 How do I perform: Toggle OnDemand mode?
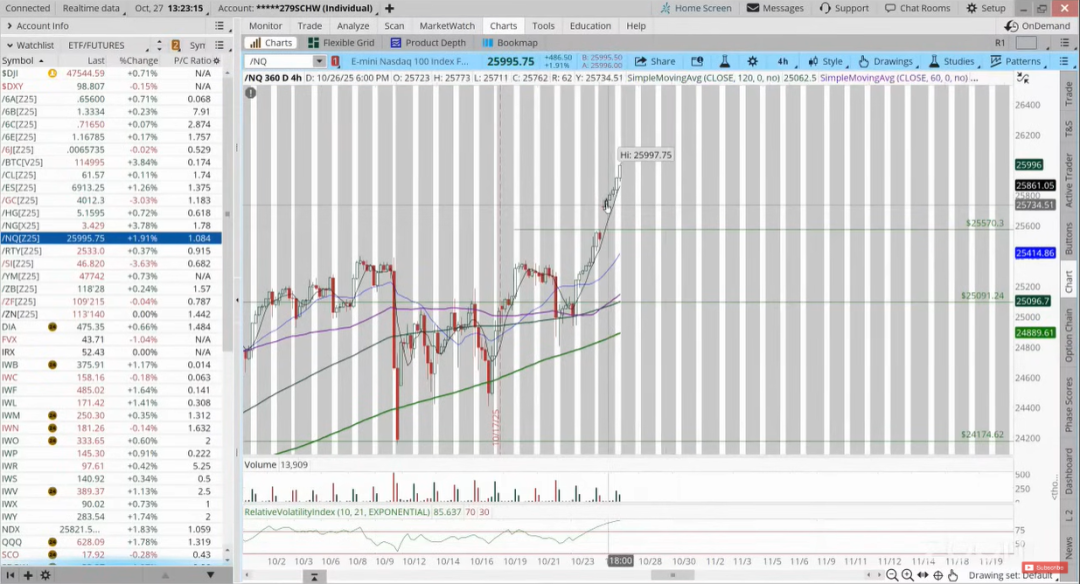pyautogui.click(x=1037, y=25)
